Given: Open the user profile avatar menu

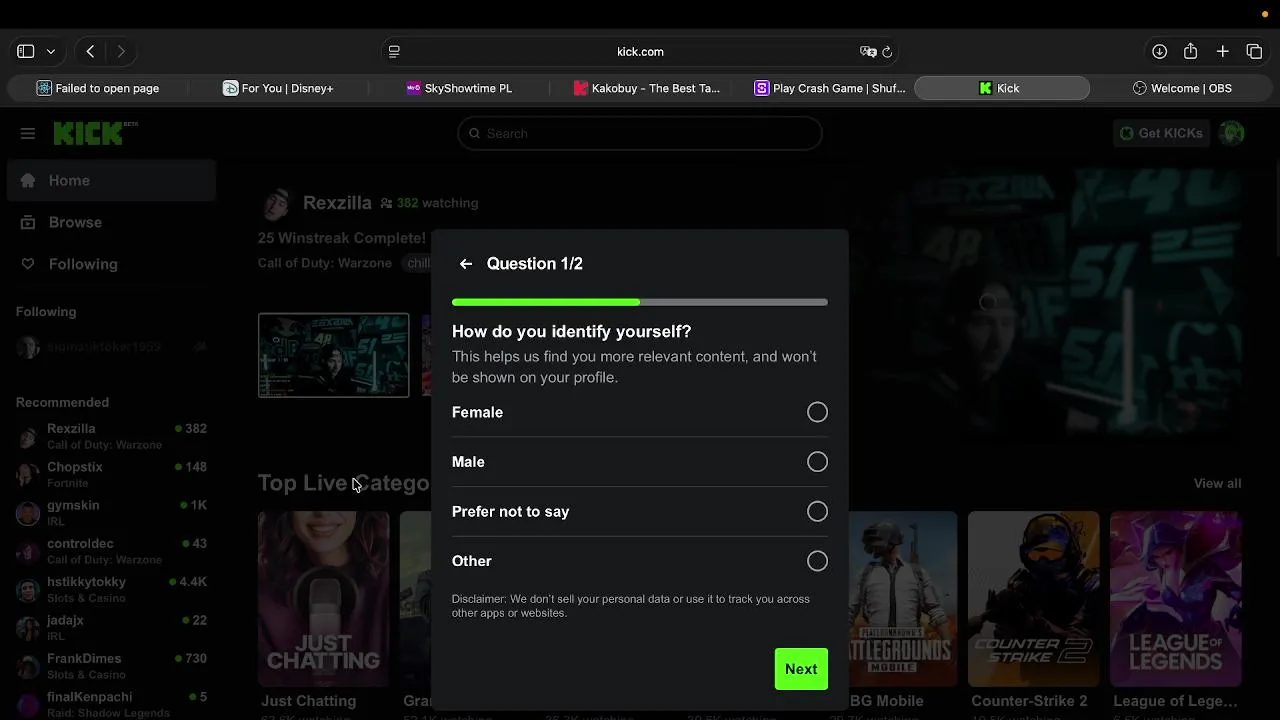Looking at the screenshot, I should (1232, 133).
